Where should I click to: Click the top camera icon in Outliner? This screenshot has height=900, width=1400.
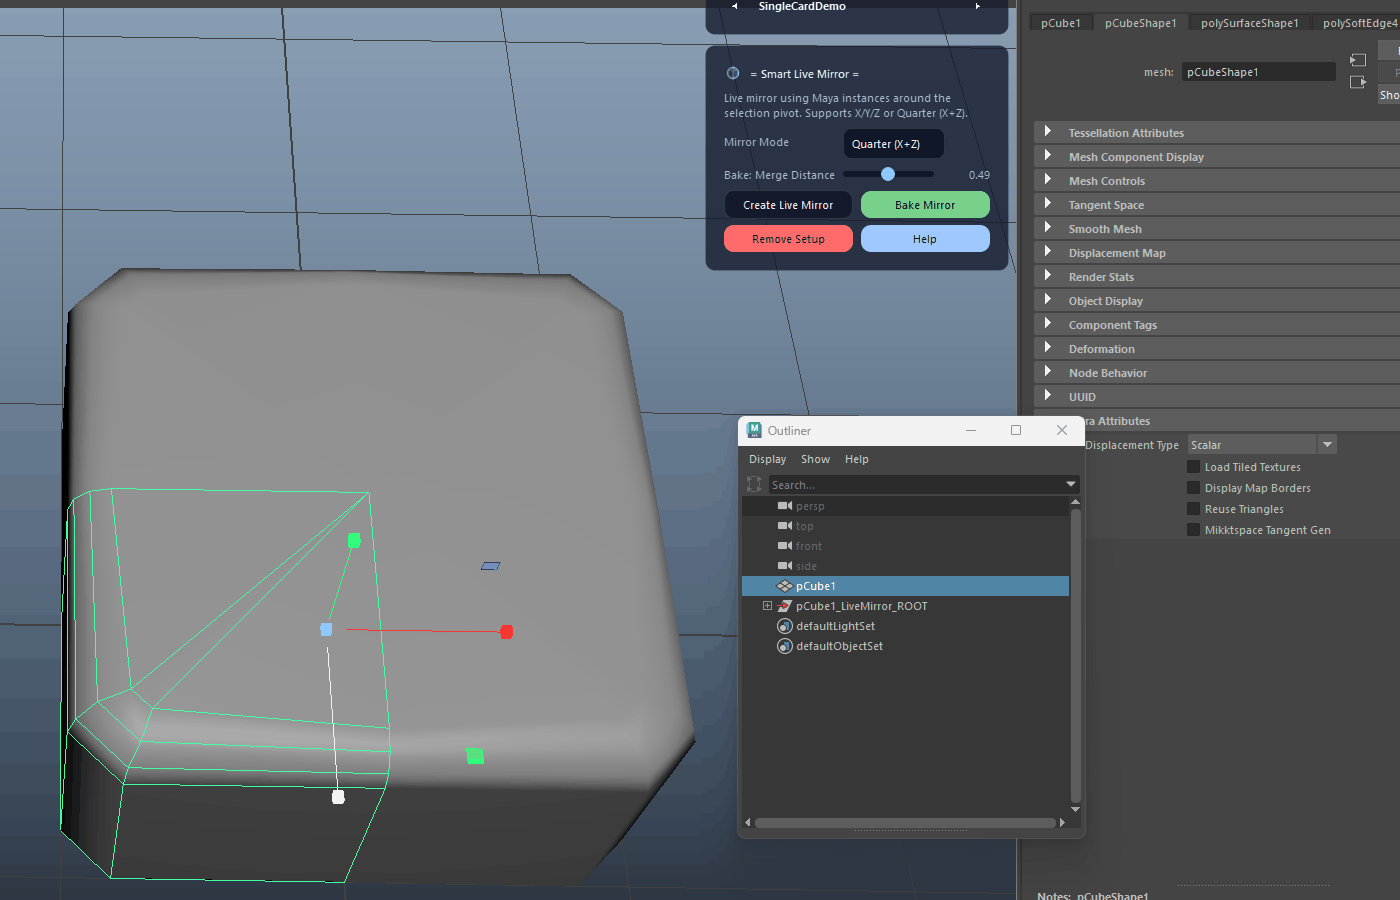tap(785, 526)
